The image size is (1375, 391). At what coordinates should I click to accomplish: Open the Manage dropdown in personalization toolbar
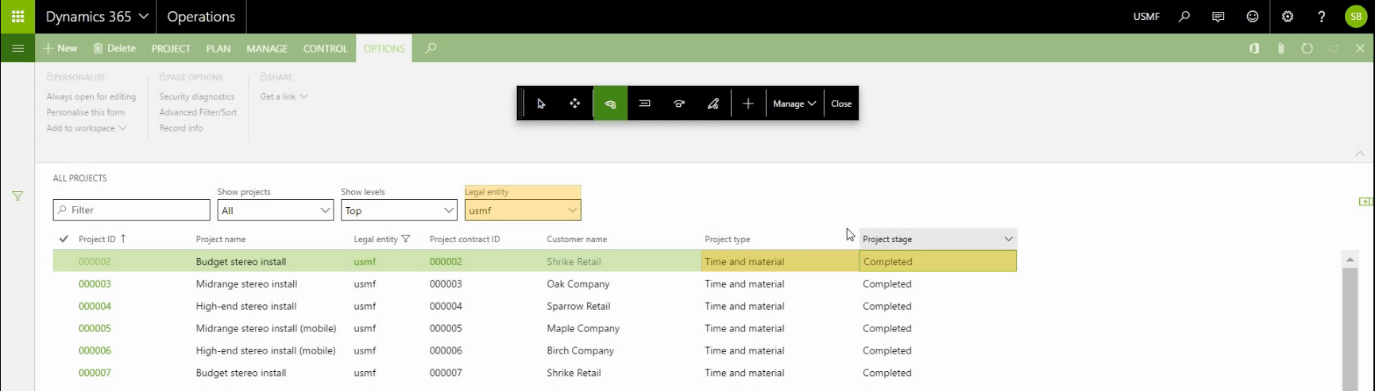795,103
